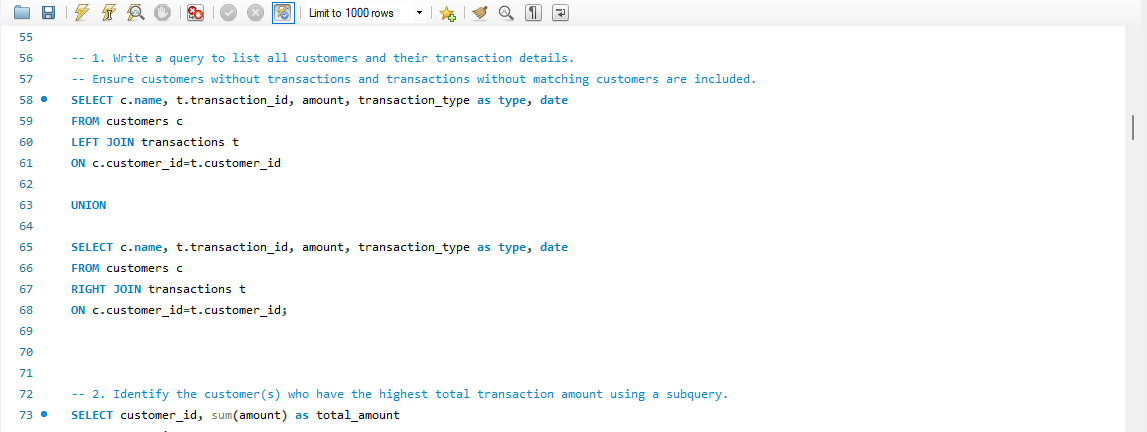Open a SQL script file via folder icon
Image resolution: width=1147 pixels, height=432 pixels.
pyautogui.click(x=22, y=12)
